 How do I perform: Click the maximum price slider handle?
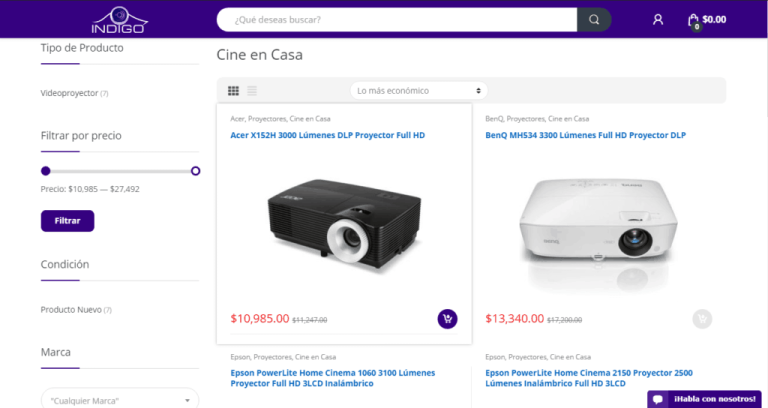195,171
